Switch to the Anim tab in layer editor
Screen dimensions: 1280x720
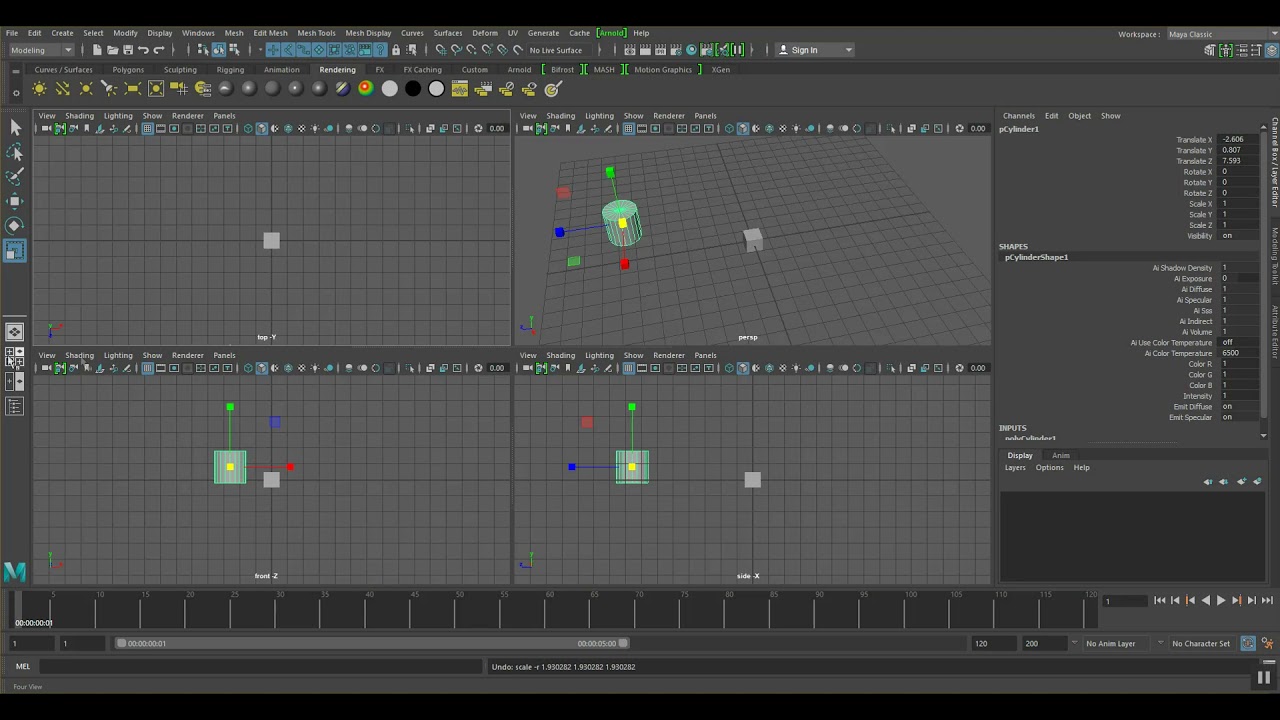click(1060, 456)
